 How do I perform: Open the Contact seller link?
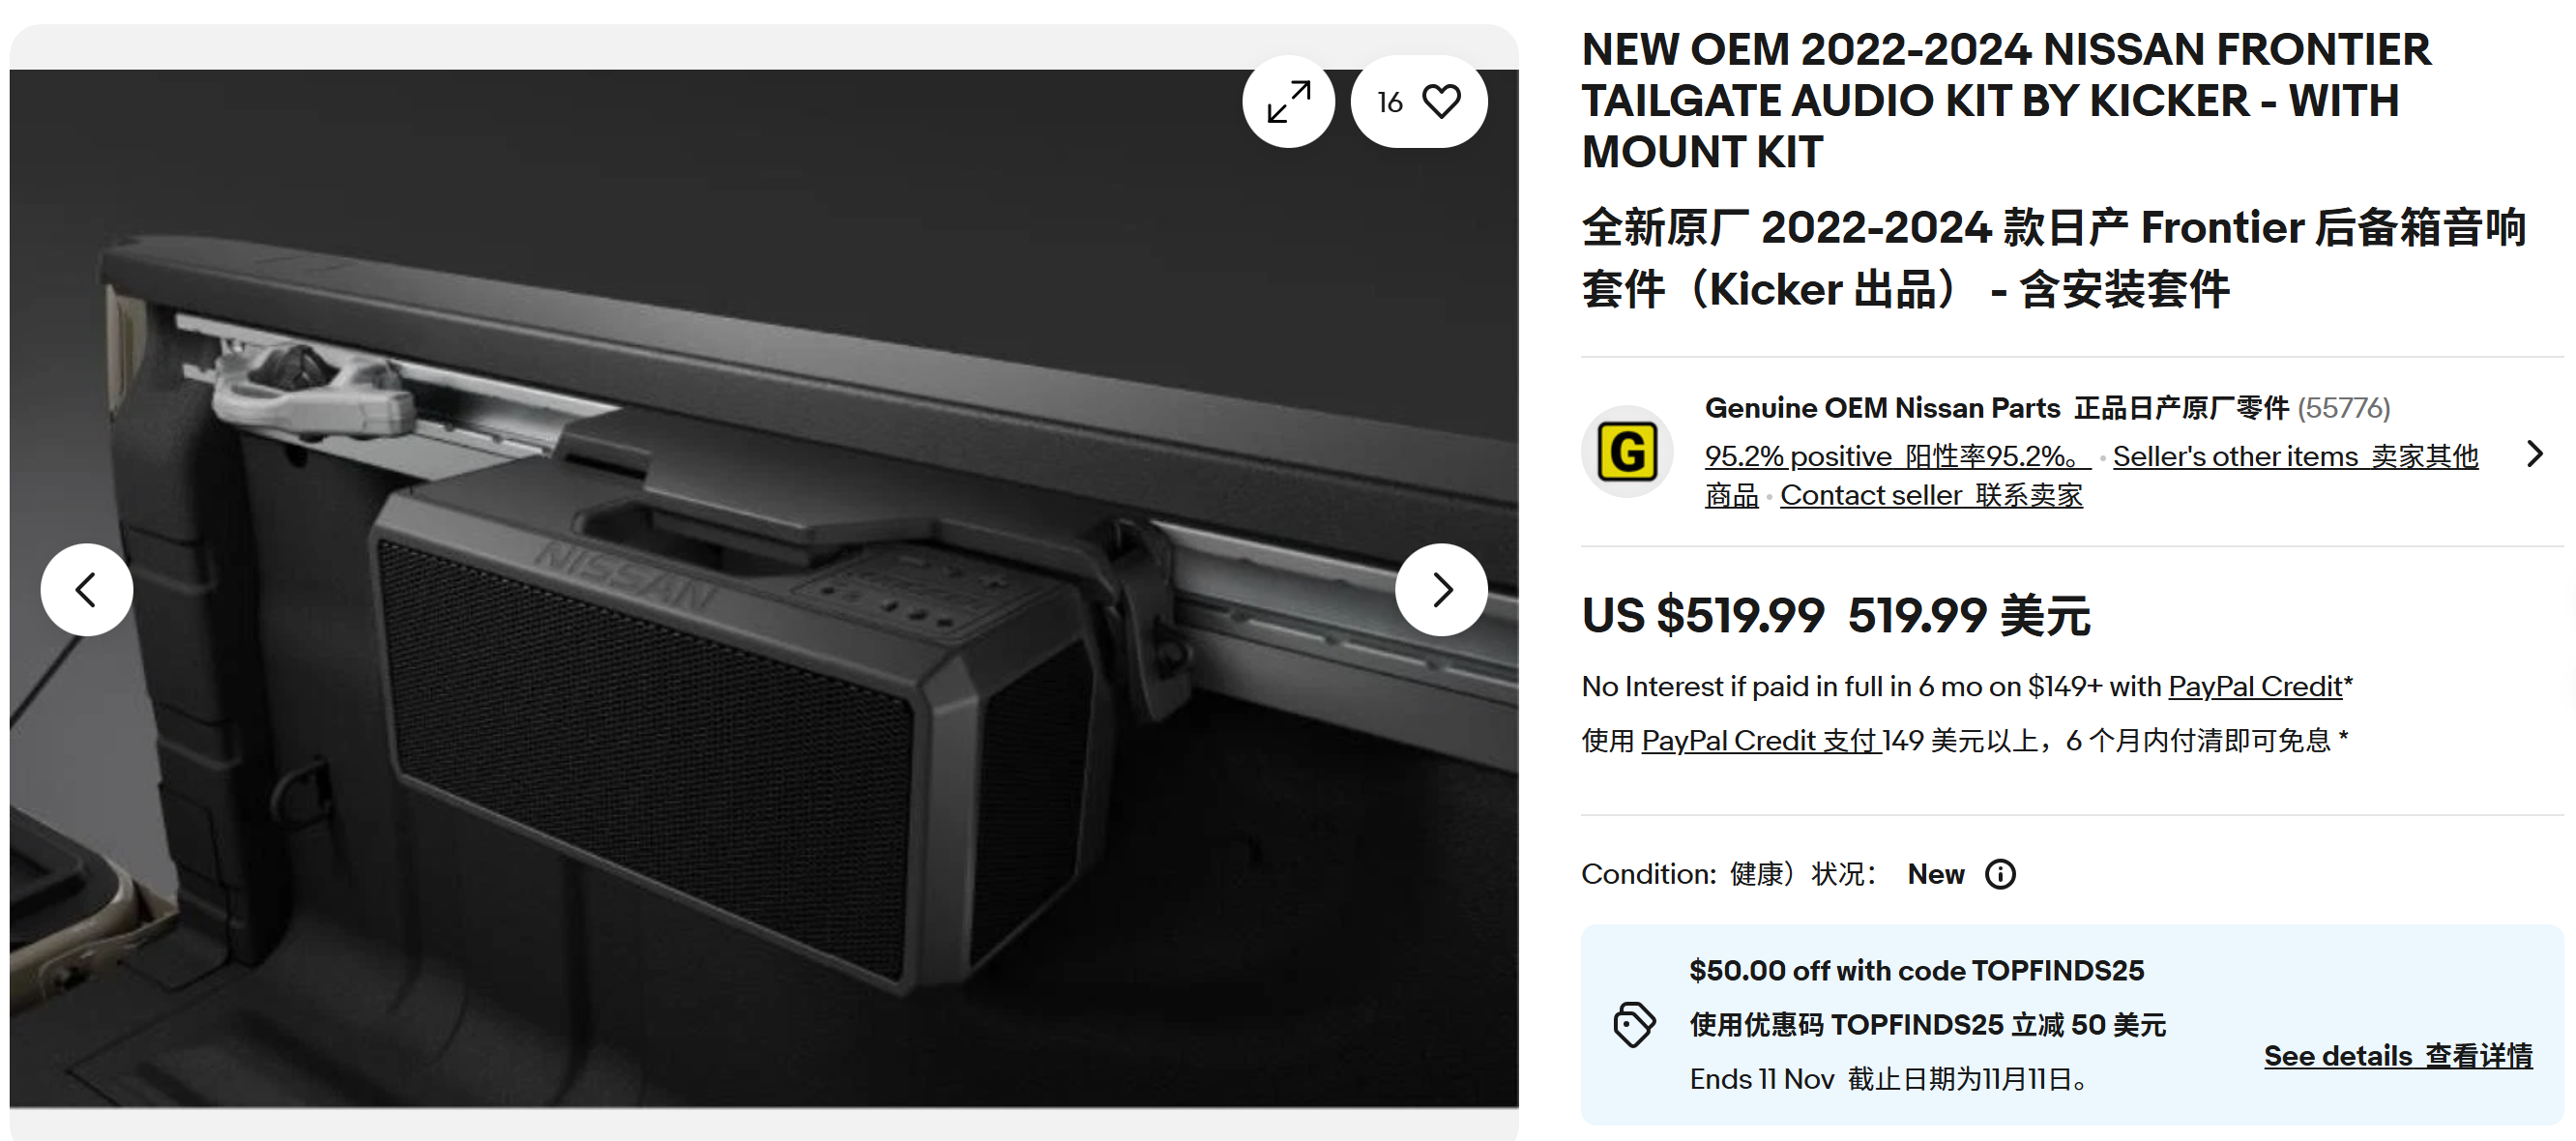(x=1931, y=495)
